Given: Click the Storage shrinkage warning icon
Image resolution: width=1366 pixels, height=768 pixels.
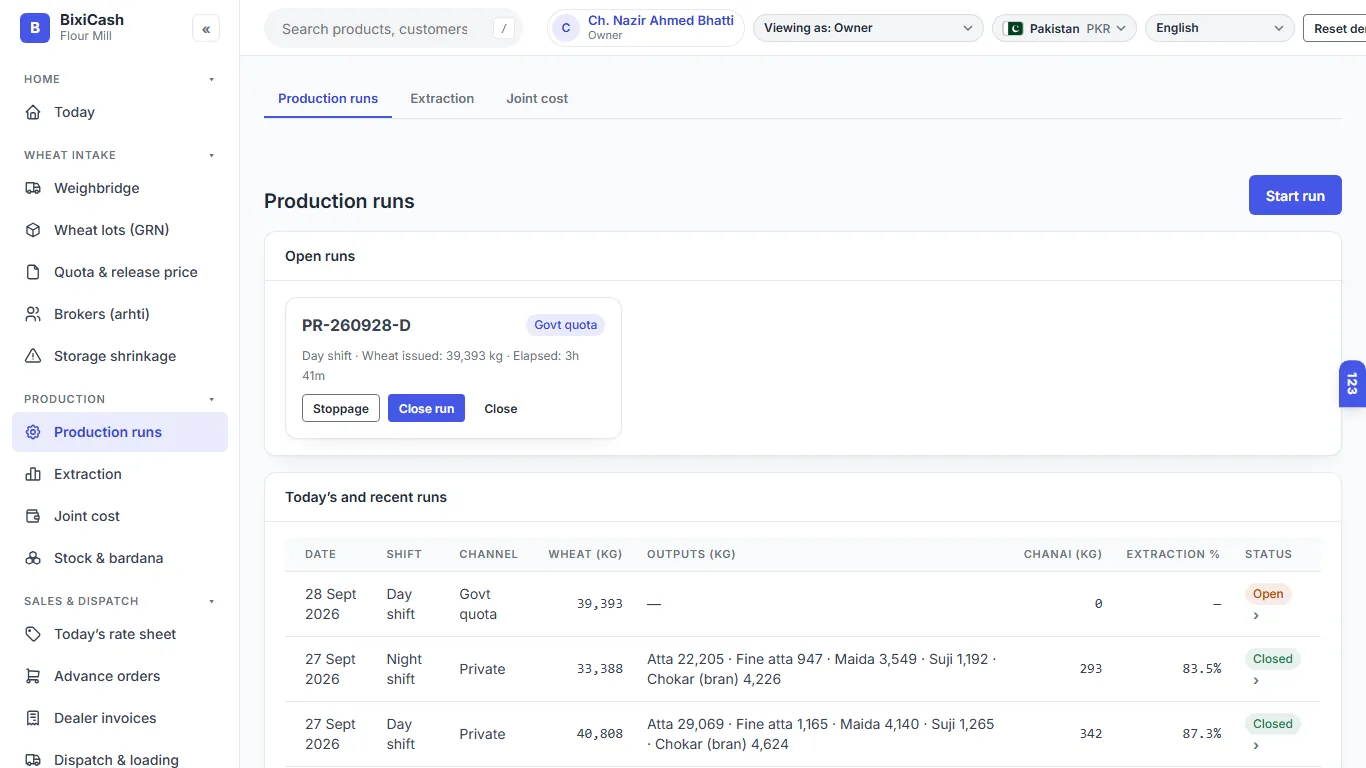Looking at the screenshot, I should click(x=33, y=356).
